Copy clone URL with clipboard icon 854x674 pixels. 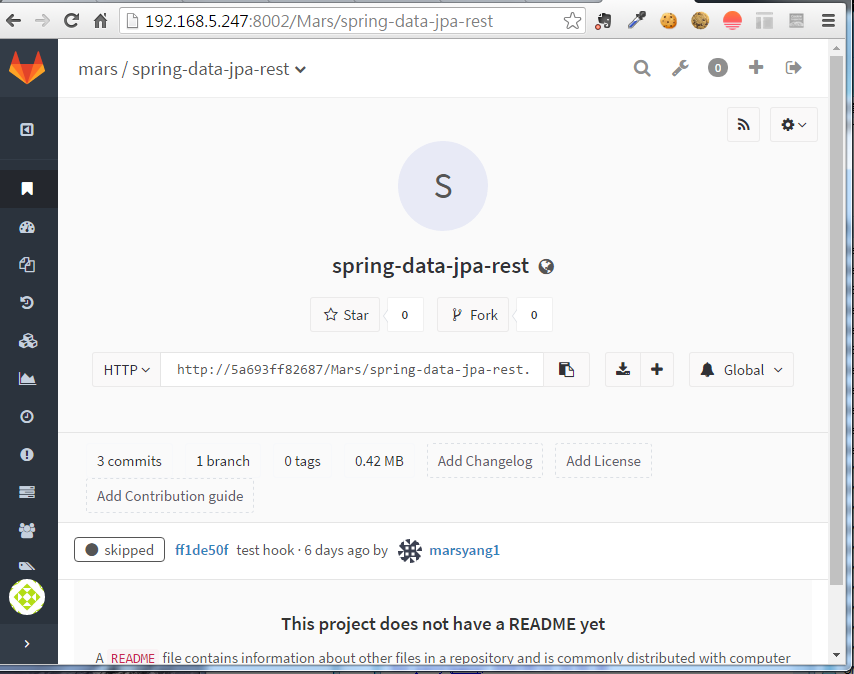coord(566,370)
